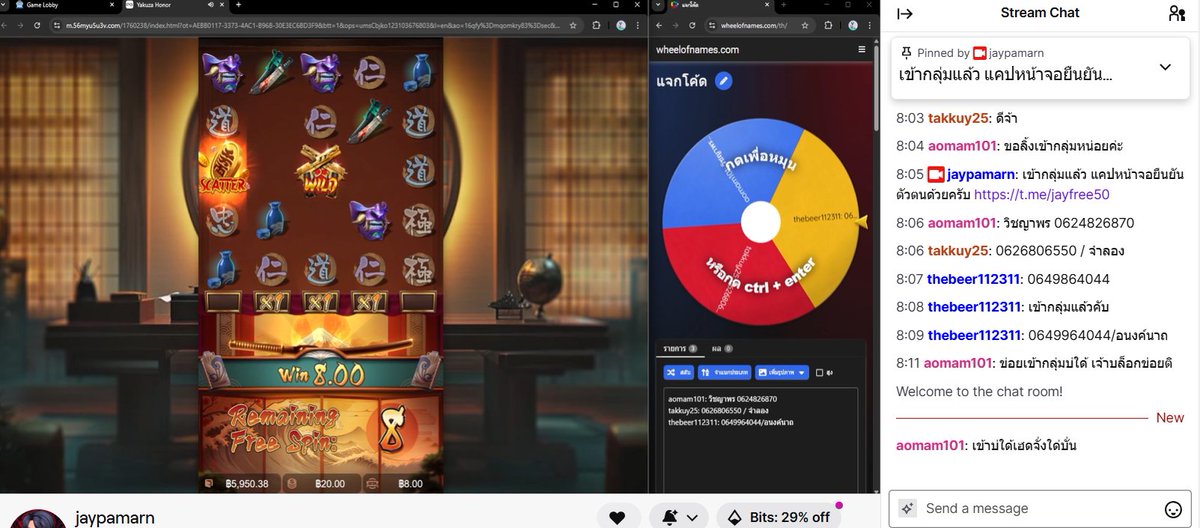Spin the wheel by clicking it
The image size is (1200, 528).
pyautogui.click(x=761, y=221)
